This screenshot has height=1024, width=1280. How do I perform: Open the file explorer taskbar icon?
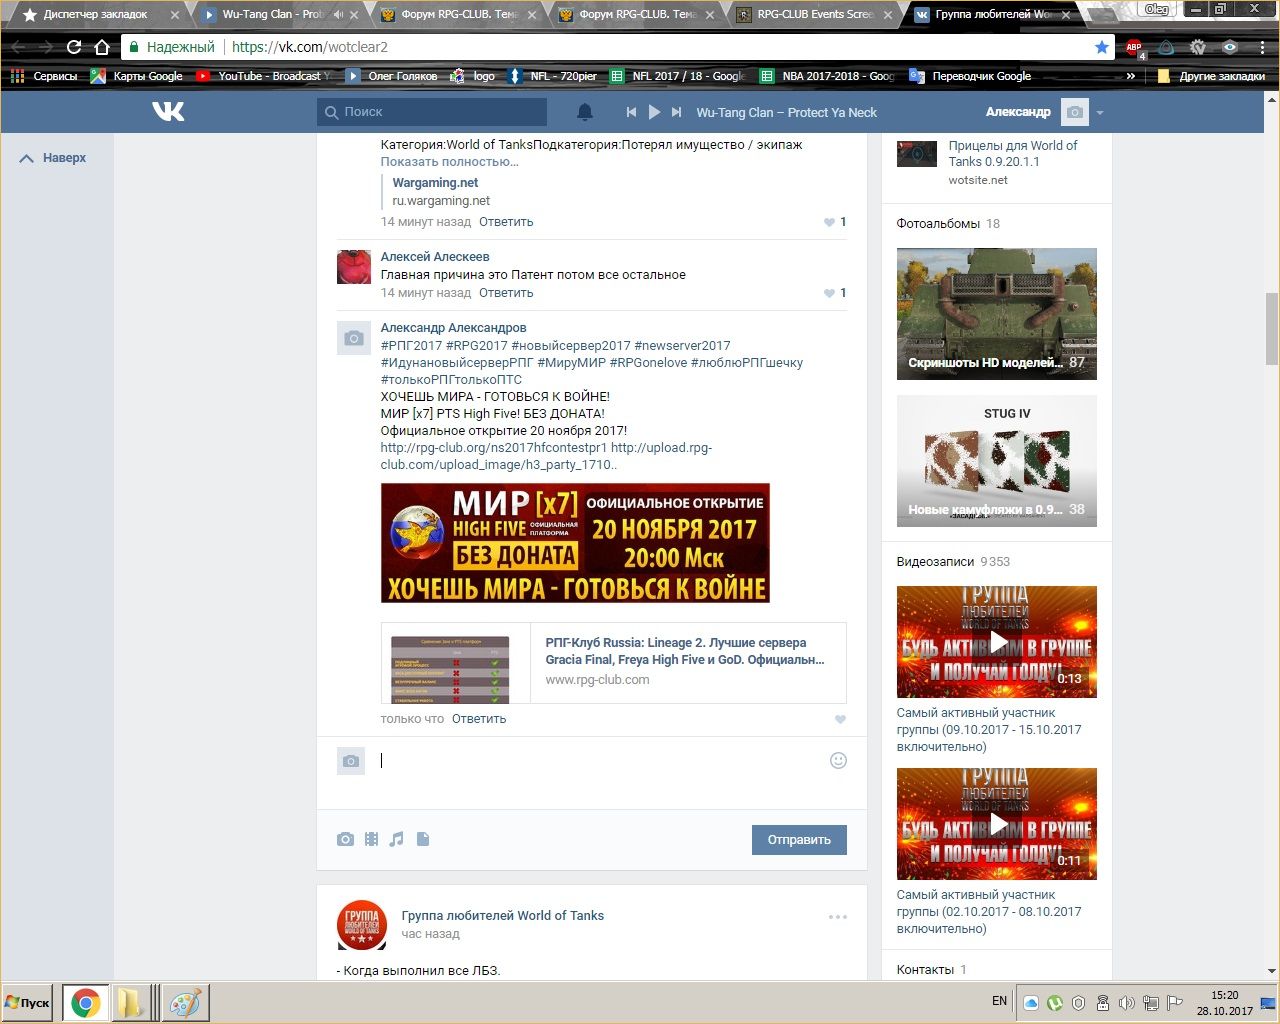pyautogui.click(x=132, y=1002)
